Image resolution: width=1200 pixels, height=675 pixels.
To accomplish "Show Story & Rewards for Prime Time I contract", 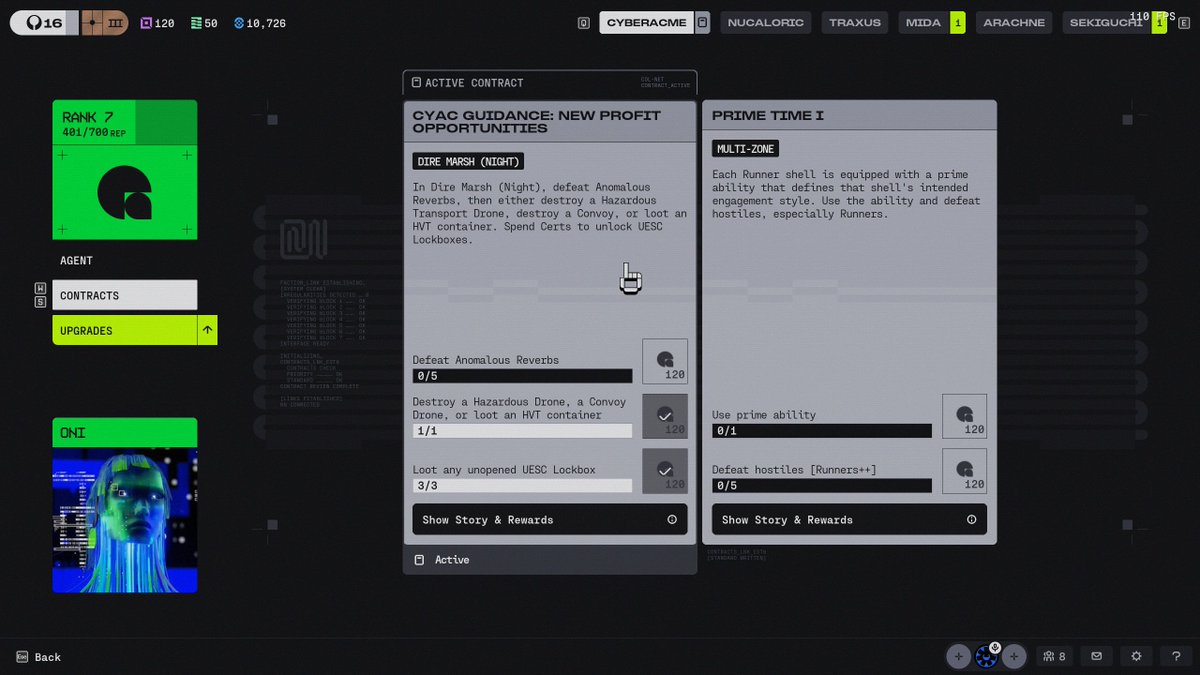I will point(849,520).
